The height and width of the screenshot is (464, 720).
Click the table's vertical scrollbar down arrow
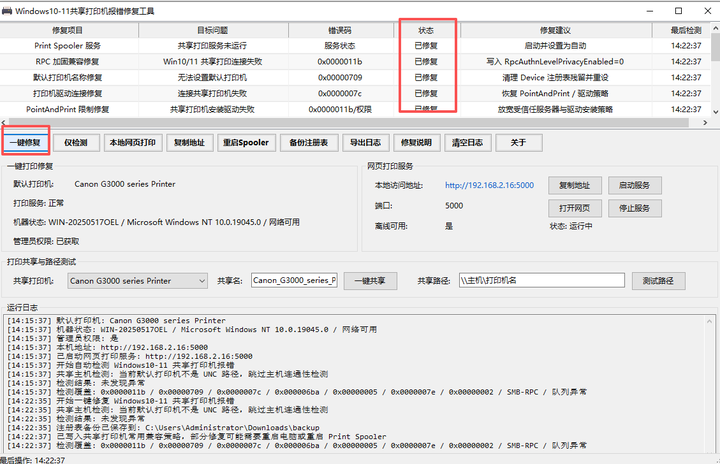click(x=715, y=112)
